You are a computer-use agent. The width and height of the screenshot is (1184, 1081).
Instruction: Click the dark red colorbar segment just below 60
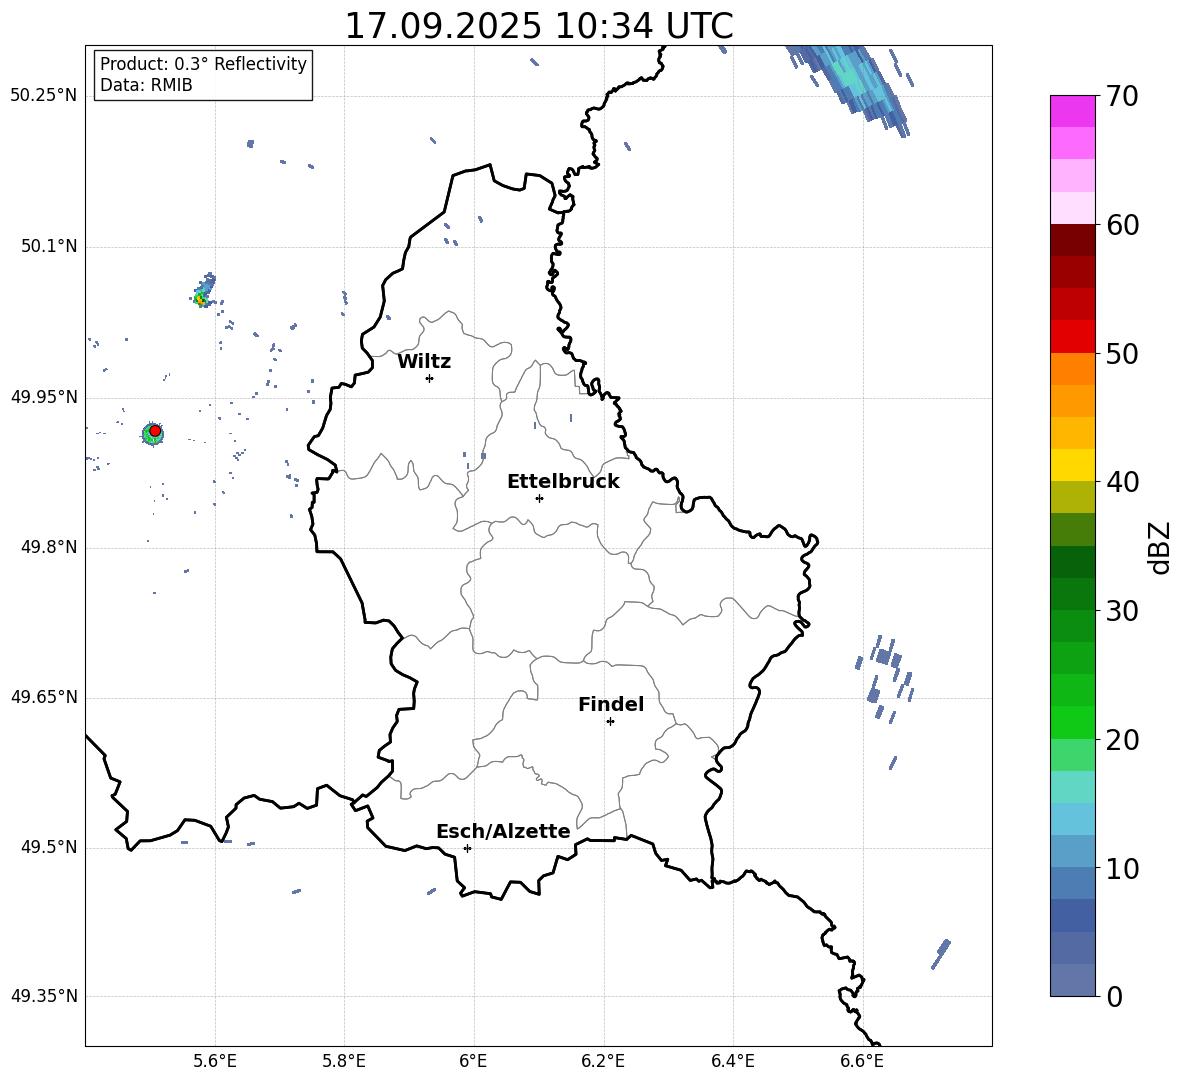click(x=1073, y=240)
